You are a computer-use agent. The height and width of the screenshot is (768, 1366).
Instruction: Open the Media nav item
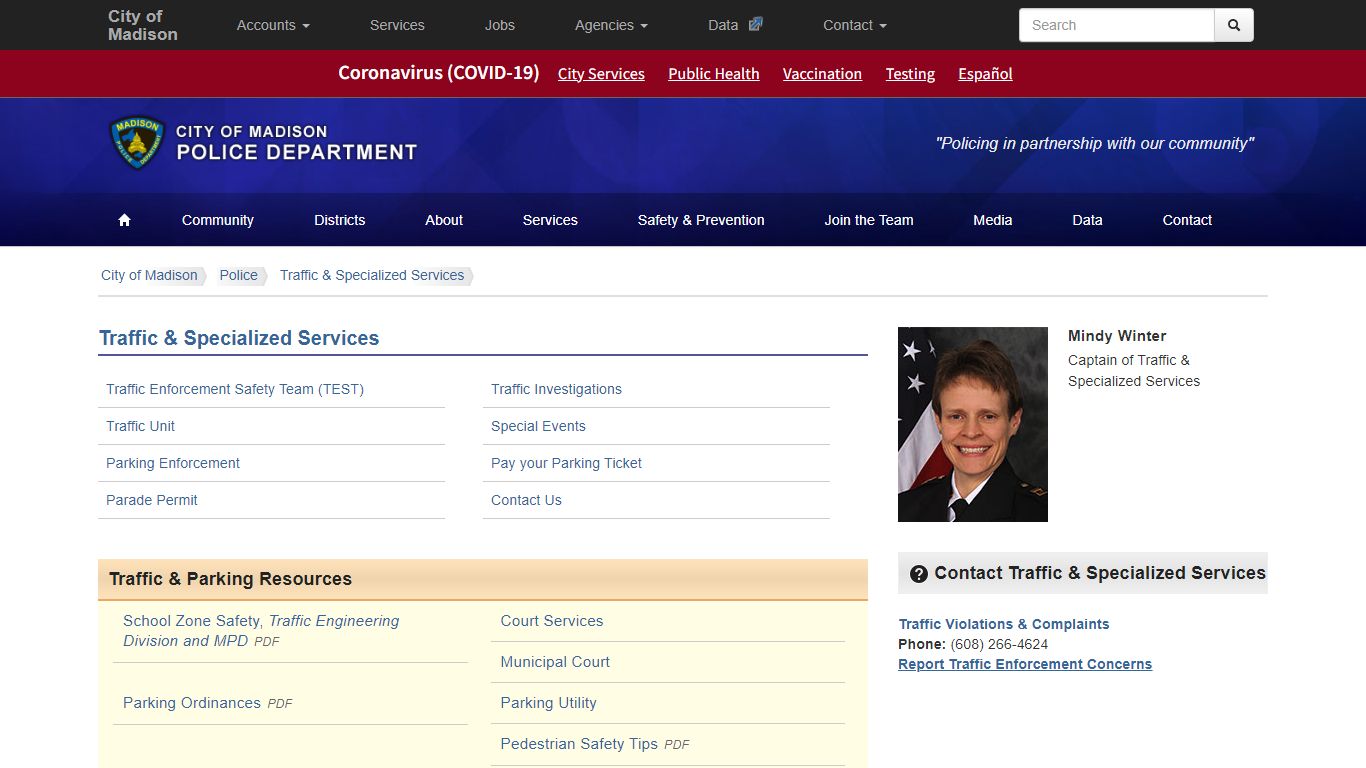(x=993, y=220)
